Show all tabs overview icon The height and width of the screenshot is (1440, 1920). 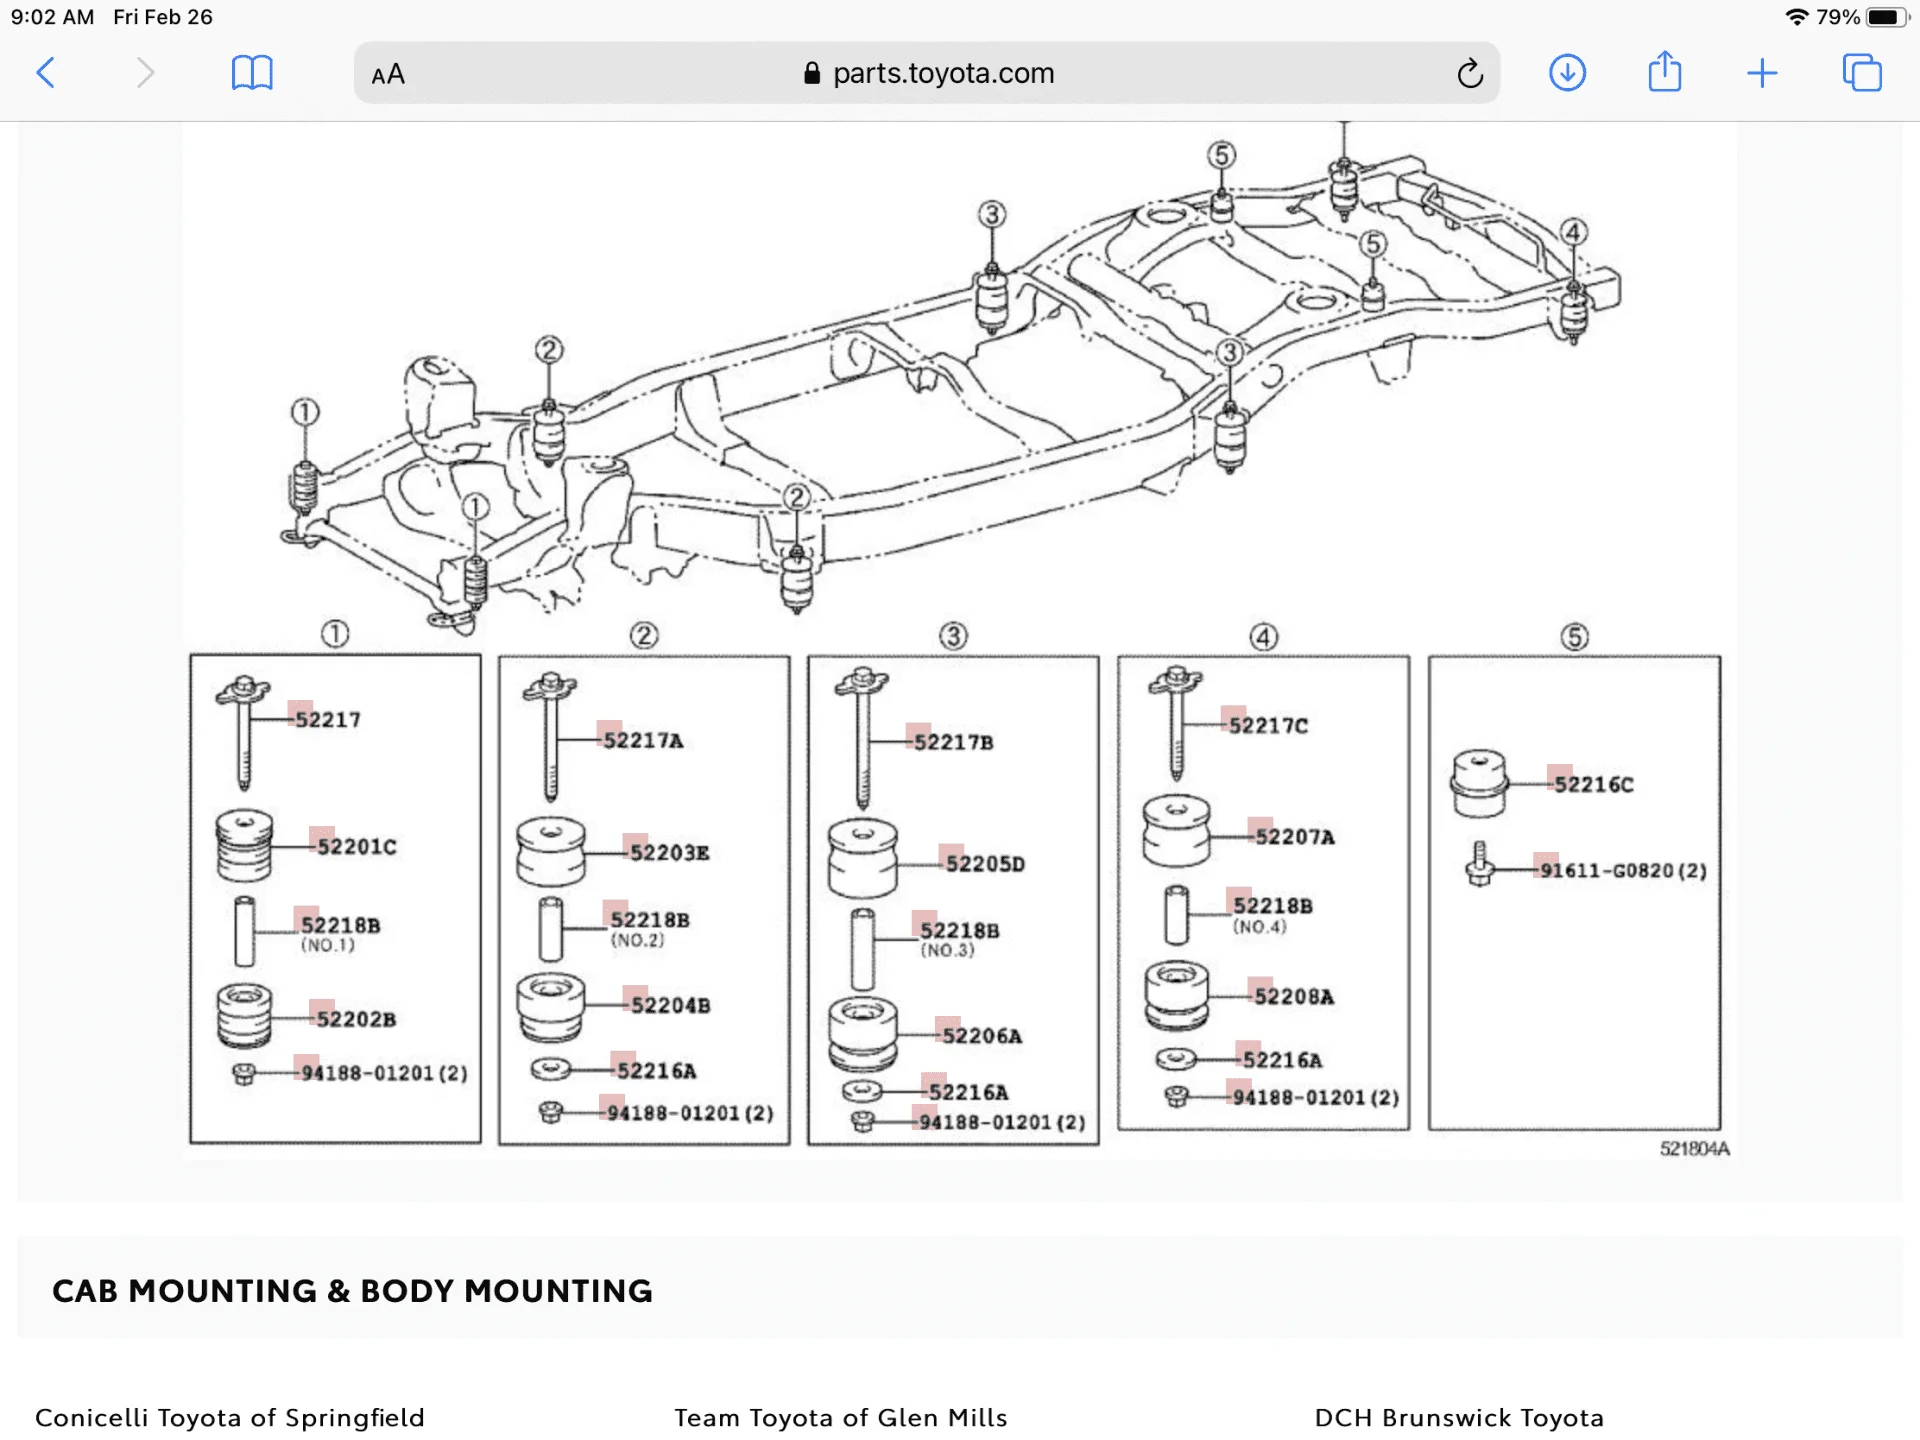[1861, 73]
